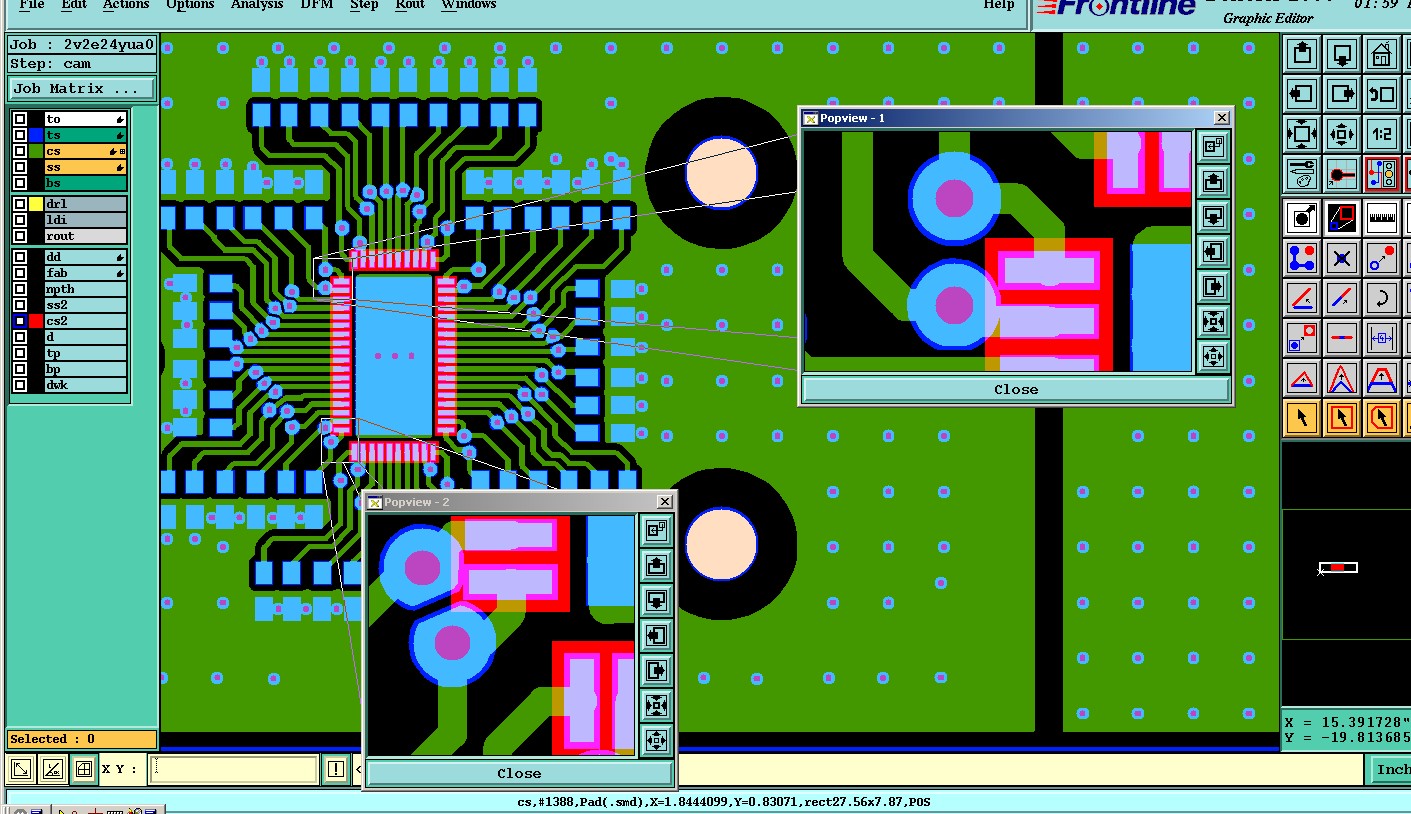Image resolution: width=1411 pixels, height=814 pixels.
Task: Open the Analysis menu
Action: click(257, 5)
